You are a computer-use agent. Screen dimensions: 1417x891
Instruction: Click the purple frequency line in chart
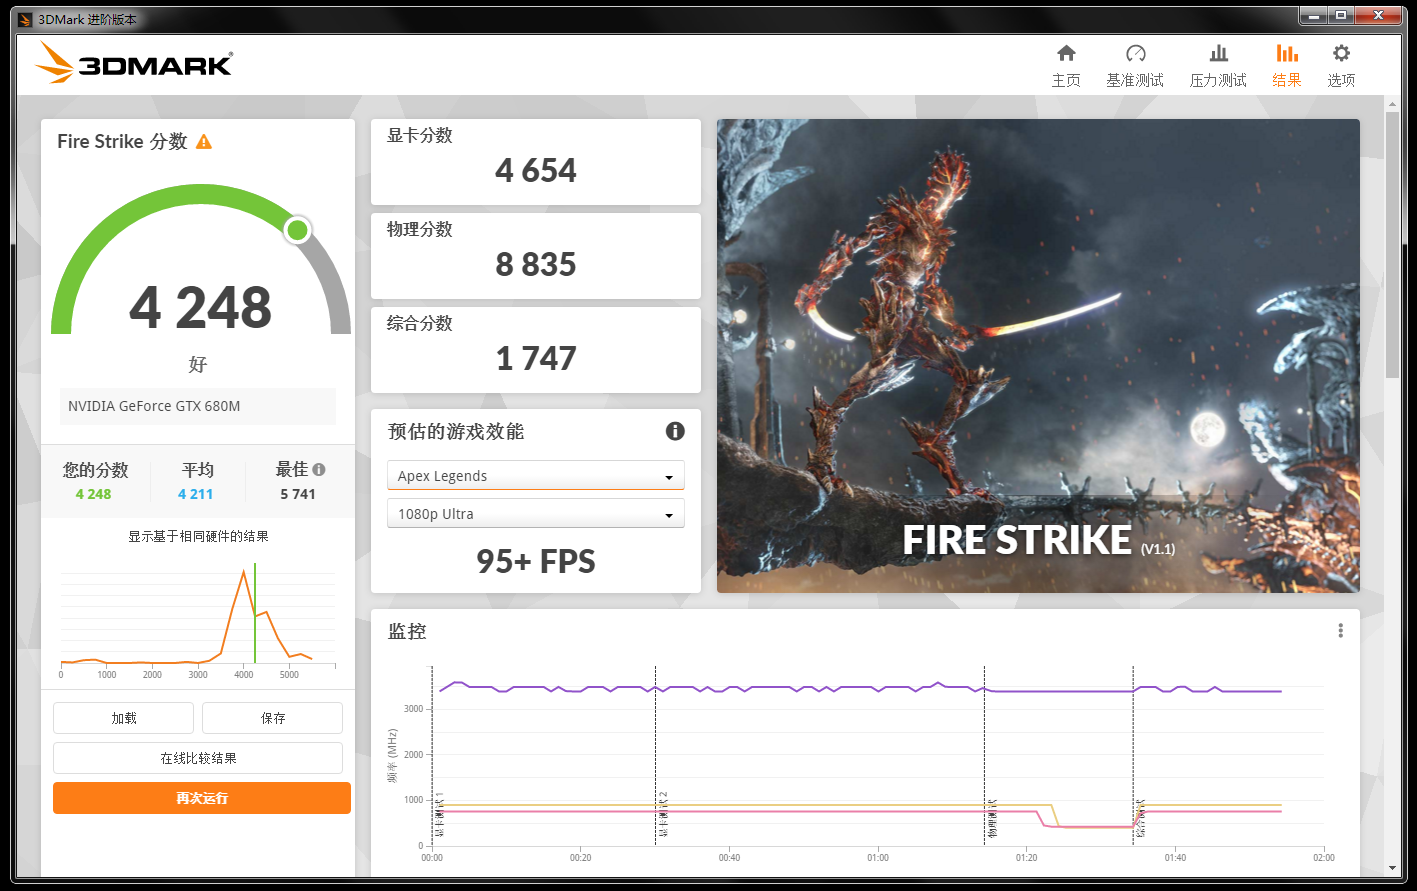[x=860, y=688]
